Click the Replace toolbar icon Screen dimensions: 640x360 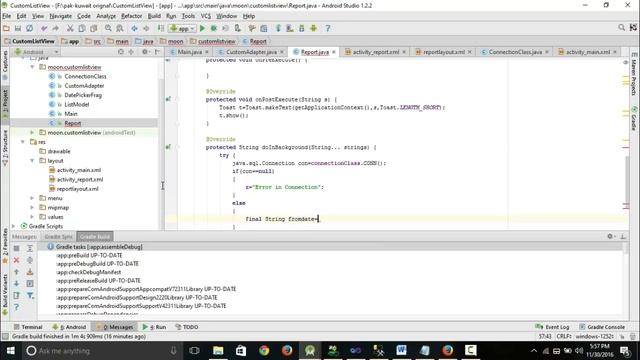120,28
